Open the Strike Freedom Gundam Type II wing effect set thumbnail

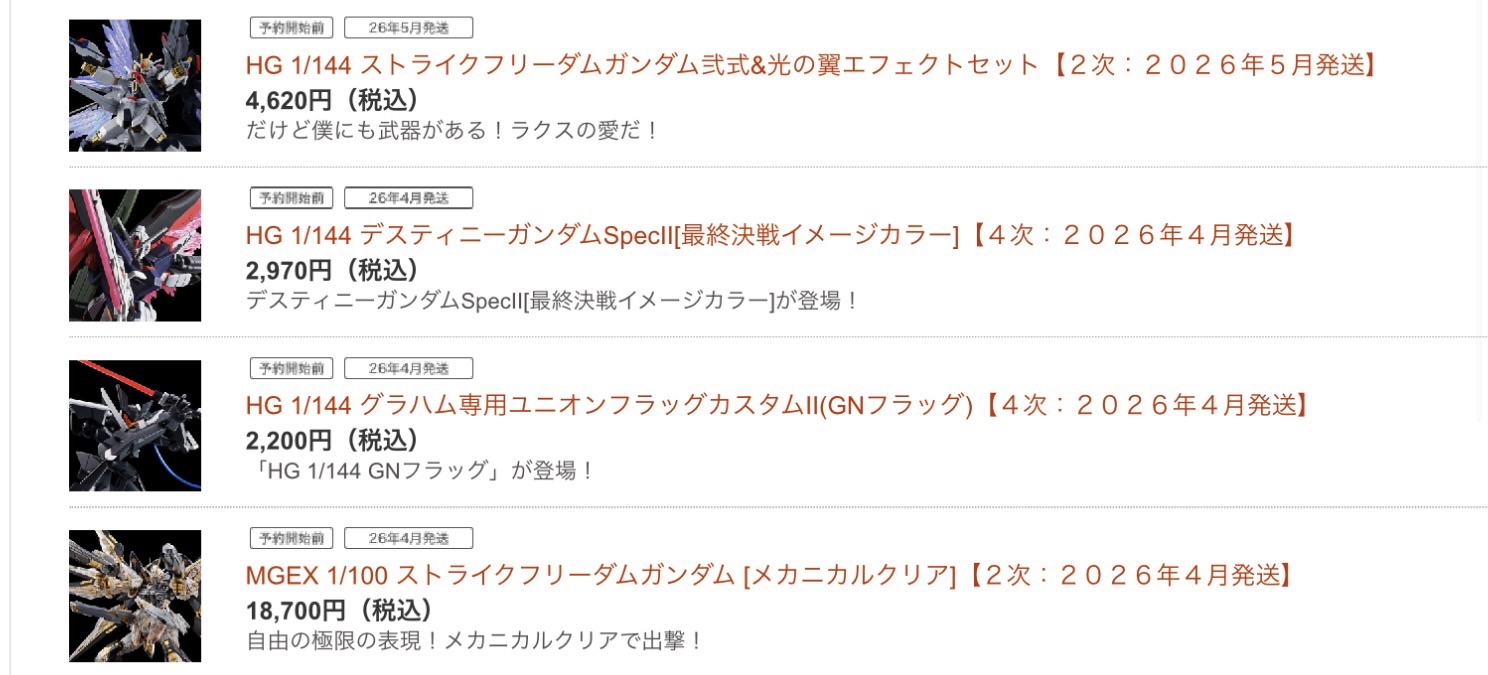[x=135, y=86]
